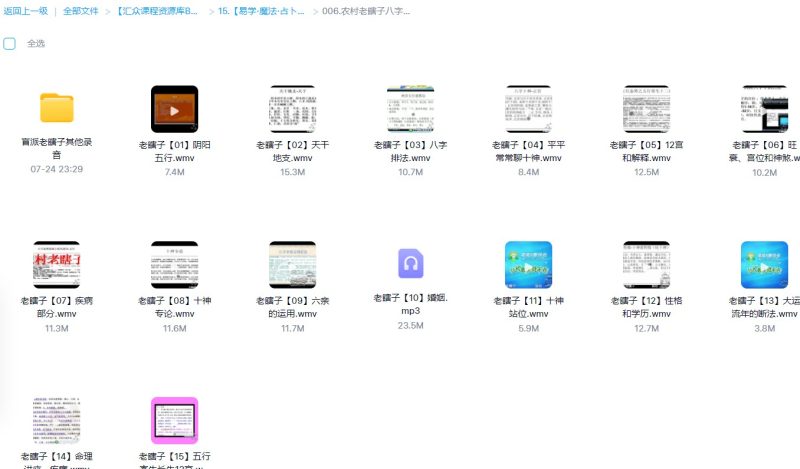Screen dimensions: 800x469
Task: Tick the 全选 select-all checkbox
Action: tap(9, 44)
